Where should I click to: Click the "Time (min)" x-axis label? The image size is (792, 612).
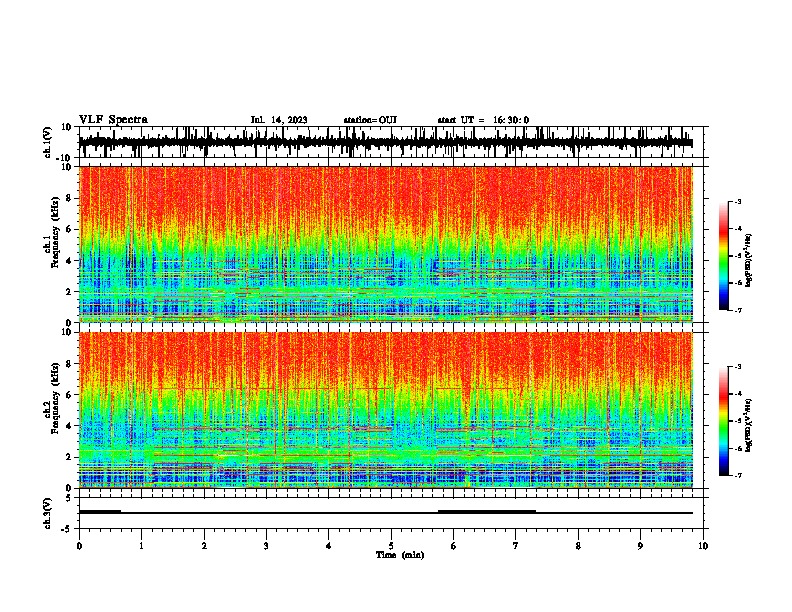pos(400,555)
